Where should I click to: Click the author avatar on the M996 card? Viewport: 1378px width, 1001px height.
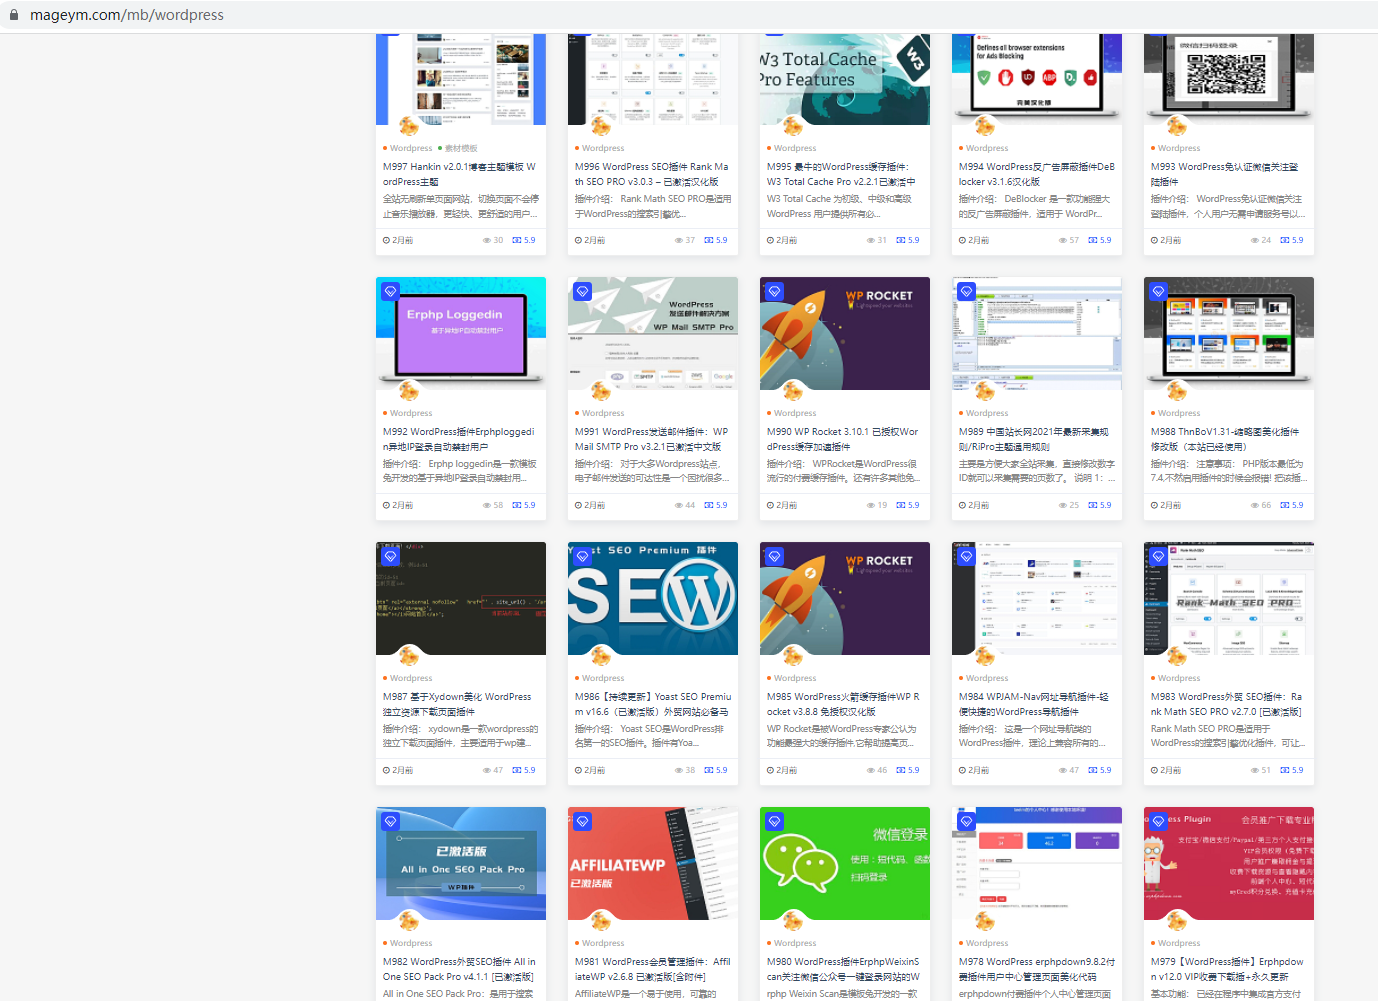click(601, 125)
